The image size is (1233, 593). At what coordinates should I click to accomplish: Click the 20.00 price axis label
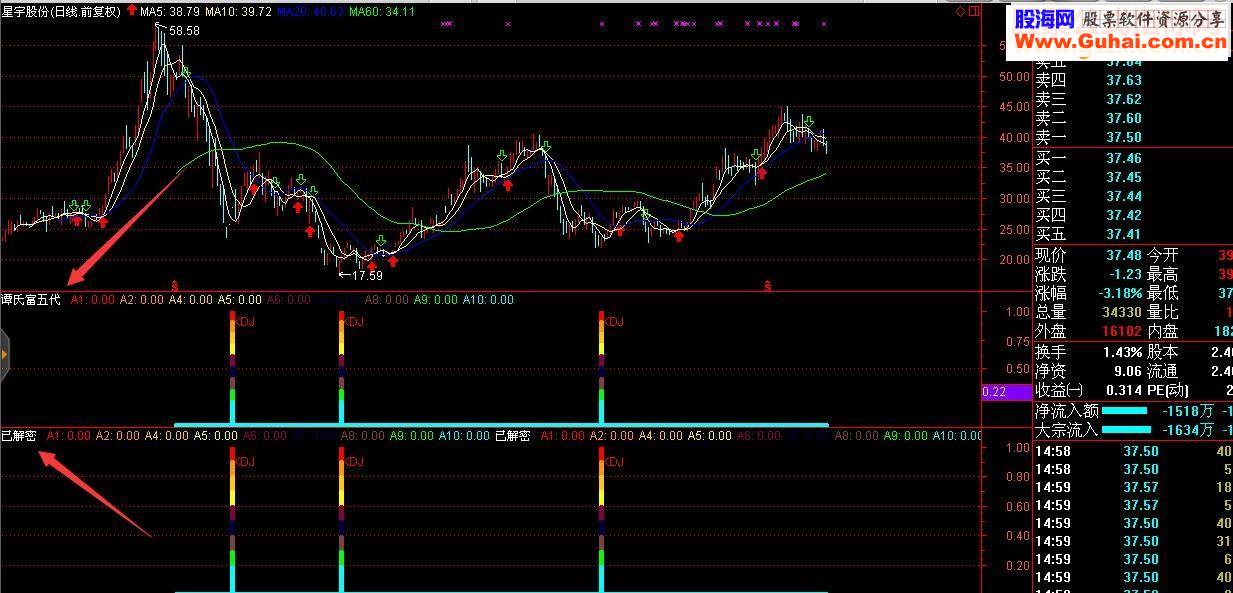(x=1014, y=259)
